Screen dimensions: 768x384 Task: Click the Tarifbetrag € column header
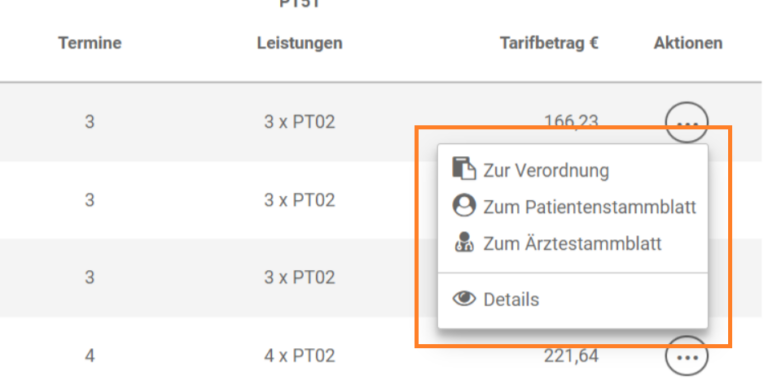(x=550, y=43)
